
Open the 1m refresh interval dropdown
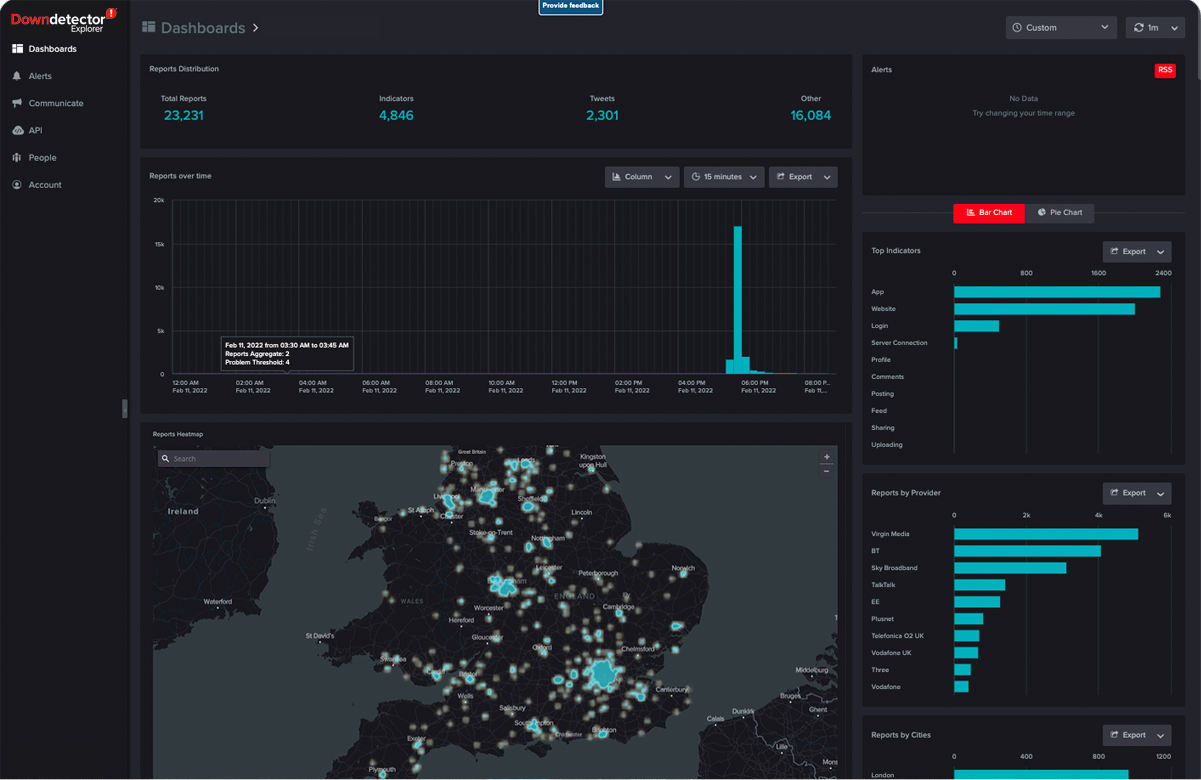(x=1154, y=28)
